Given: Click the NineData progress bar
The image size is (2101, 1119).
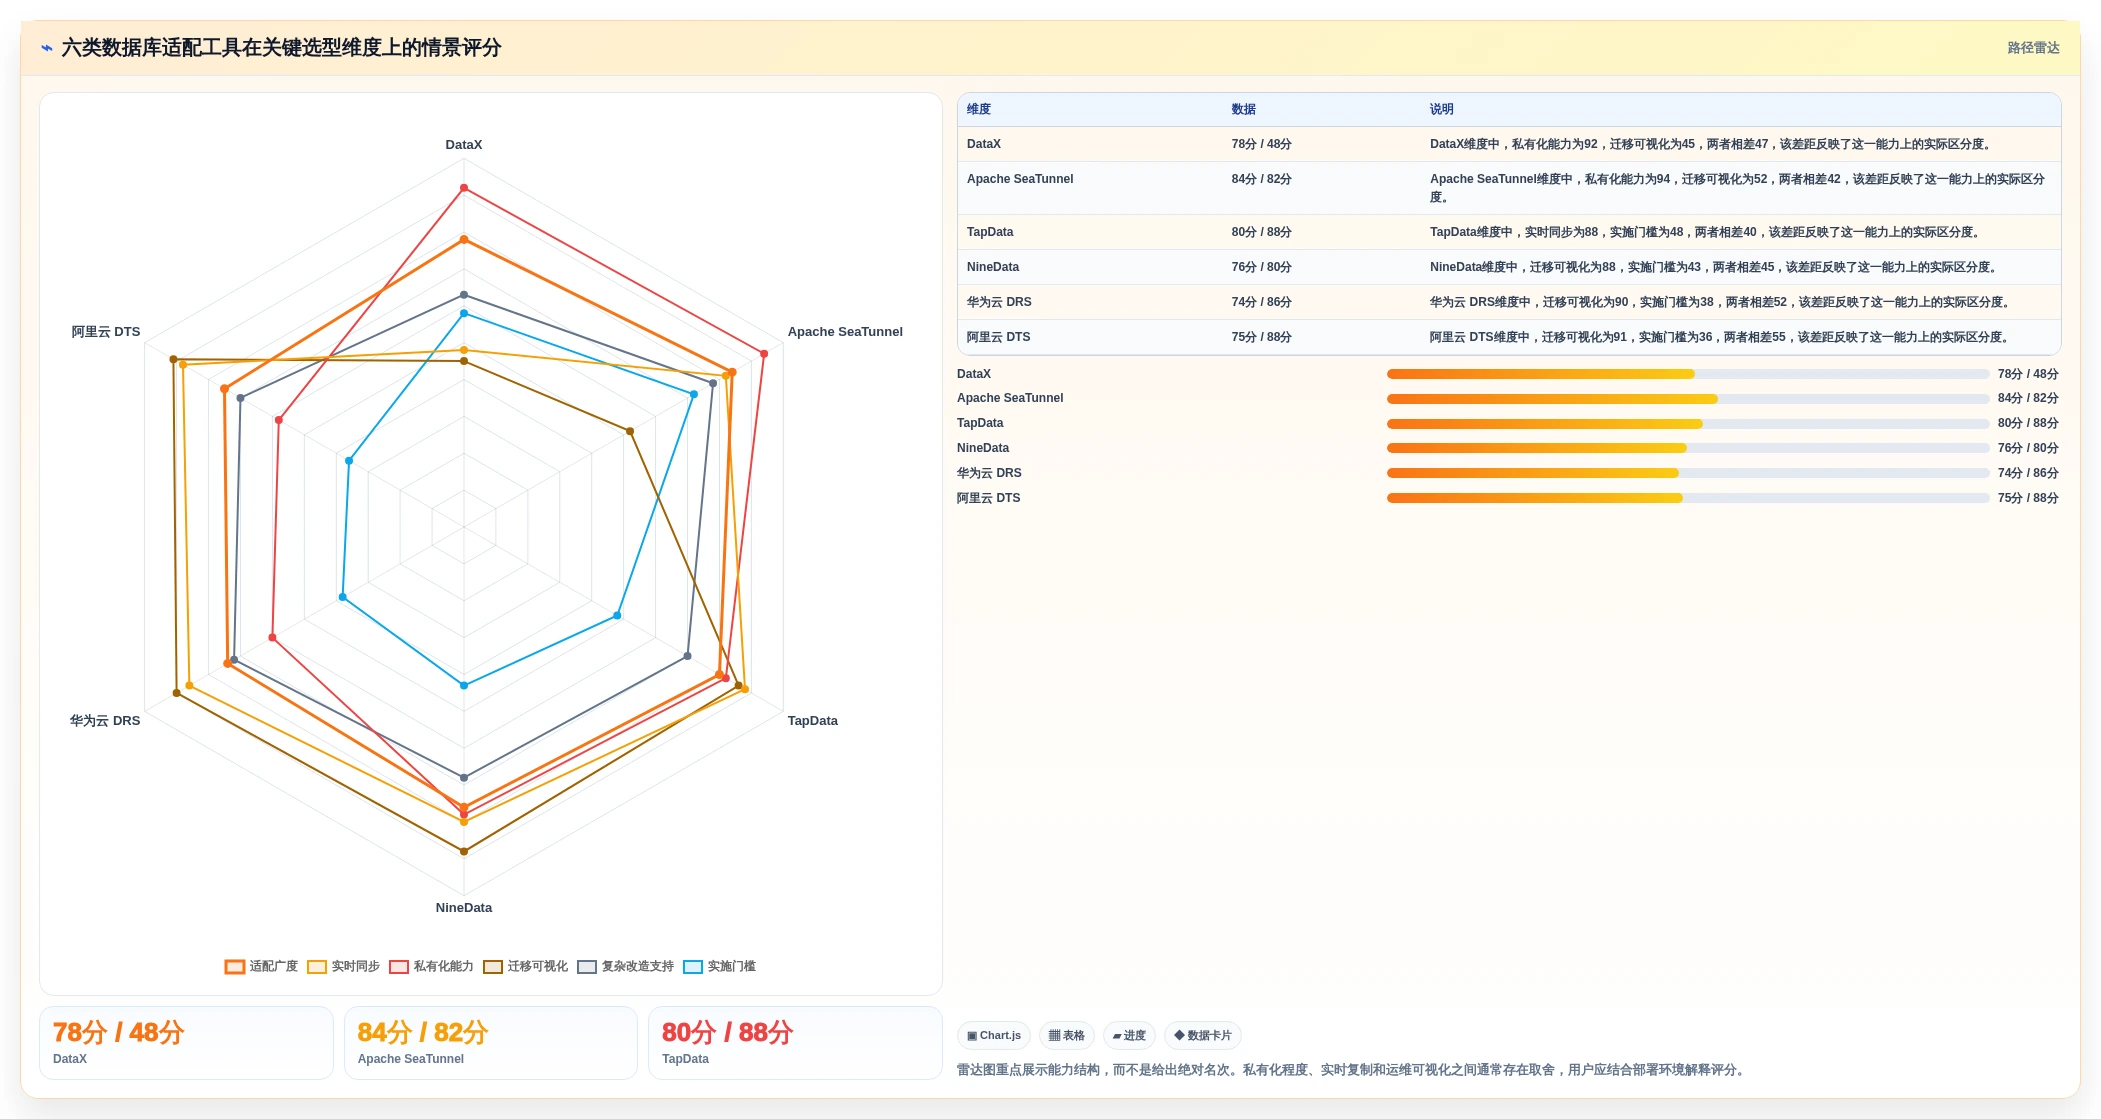Looking at the screenshot, I should point(1688,448).
